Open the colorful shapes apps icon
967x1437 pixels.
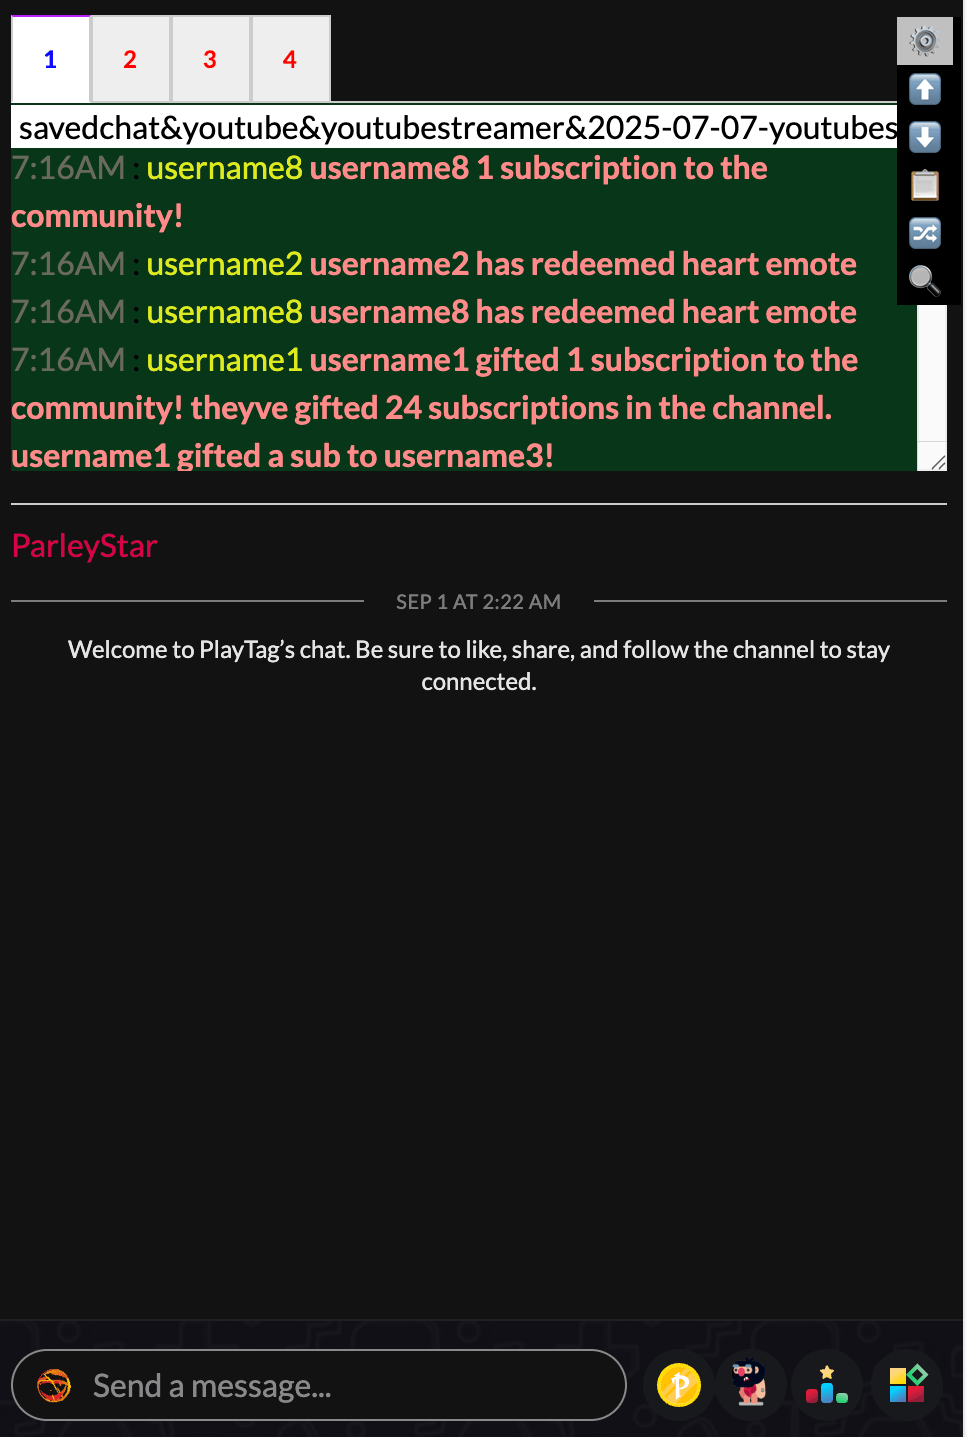[907, 1385]
